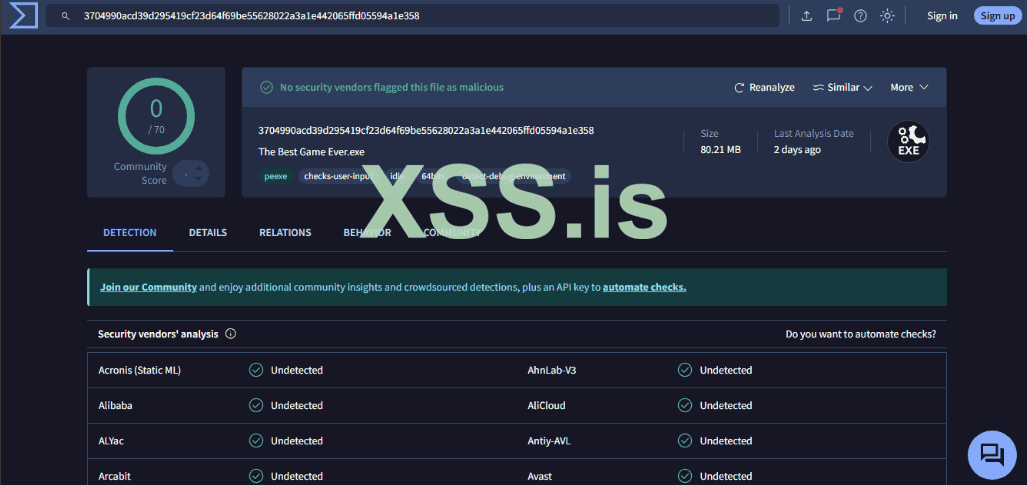Click the Avast vendor name
1027x485 pixels.
click(x=540, y=476)
